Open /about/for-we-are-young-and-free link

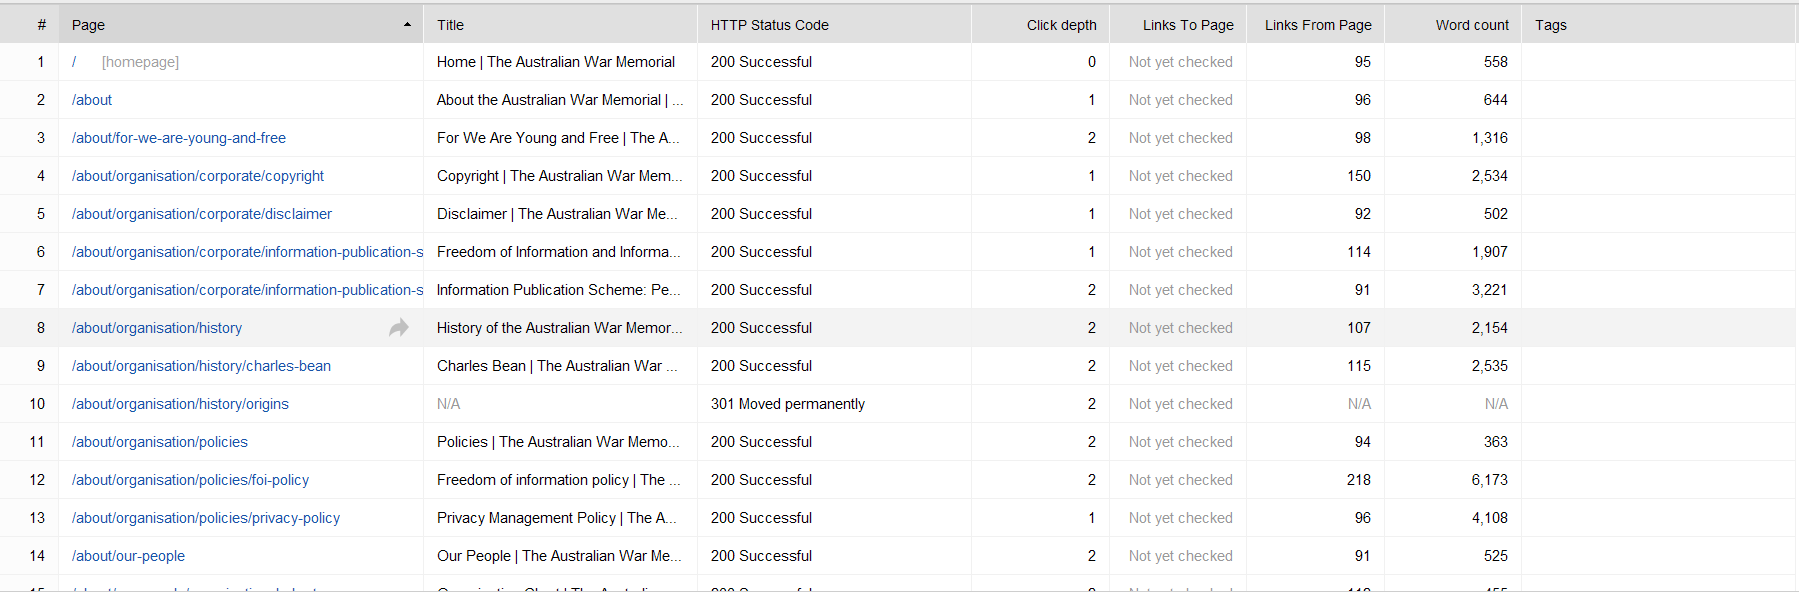(x=179, y=138)
